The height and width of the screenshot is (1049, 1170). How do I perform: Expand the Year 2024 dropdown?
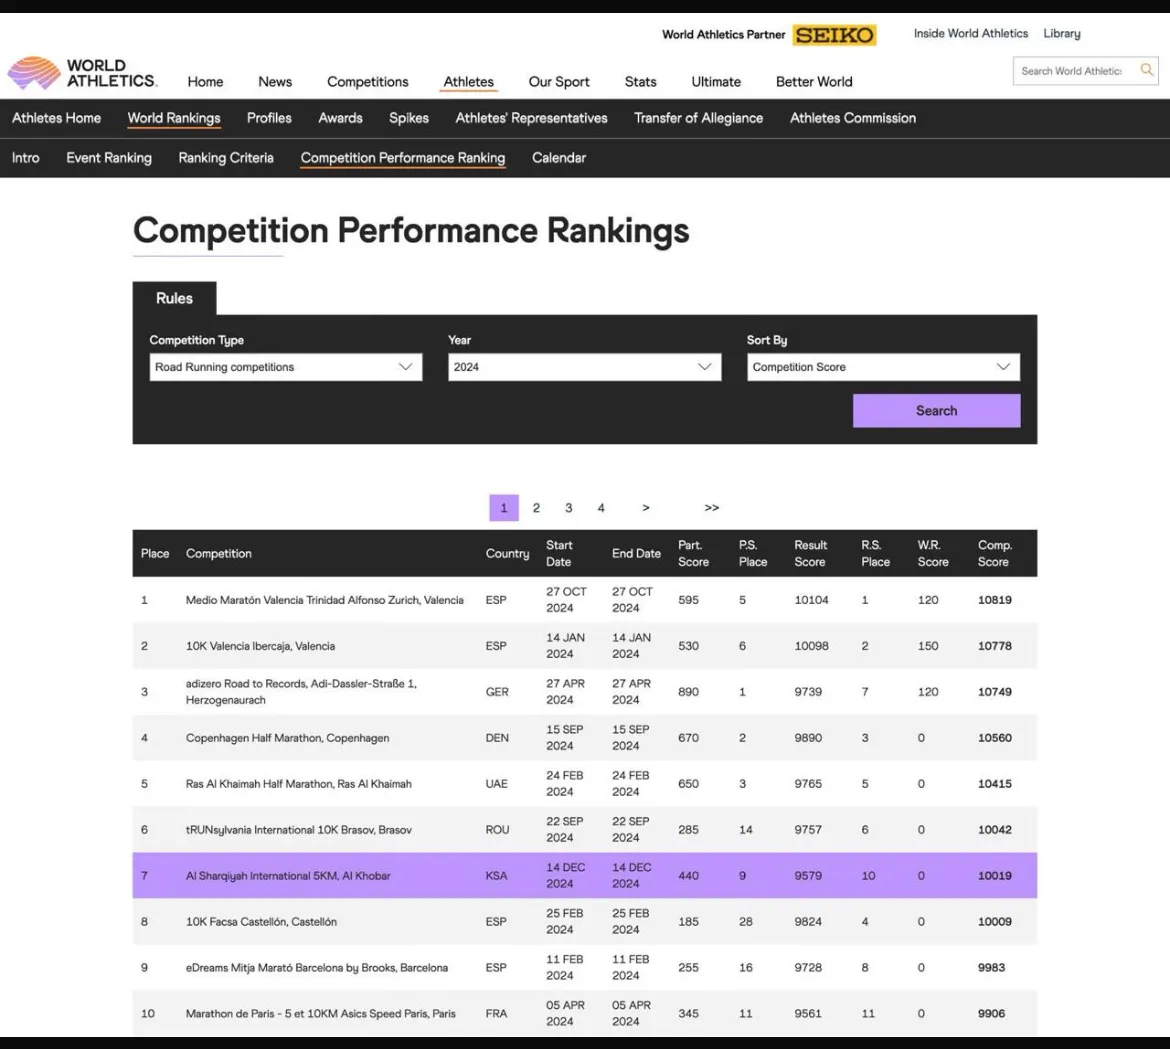tap(583, 367)
